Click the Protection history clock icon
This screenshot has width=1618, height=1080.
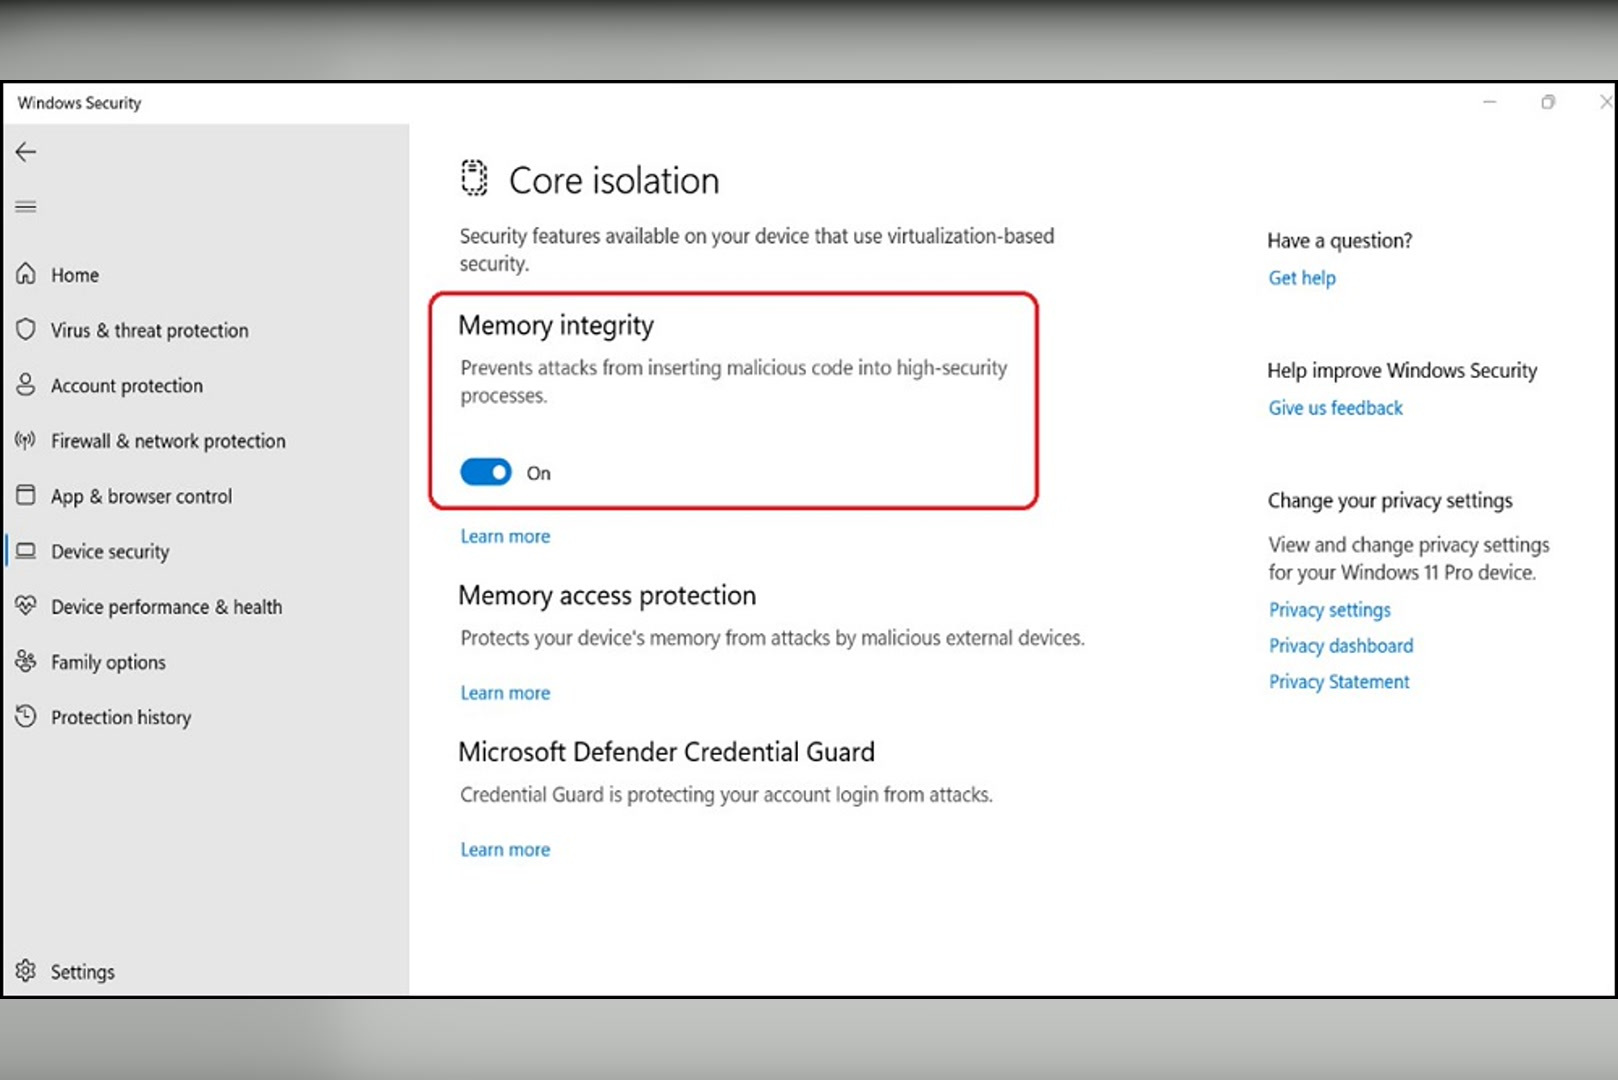click(x=26, y=716)
